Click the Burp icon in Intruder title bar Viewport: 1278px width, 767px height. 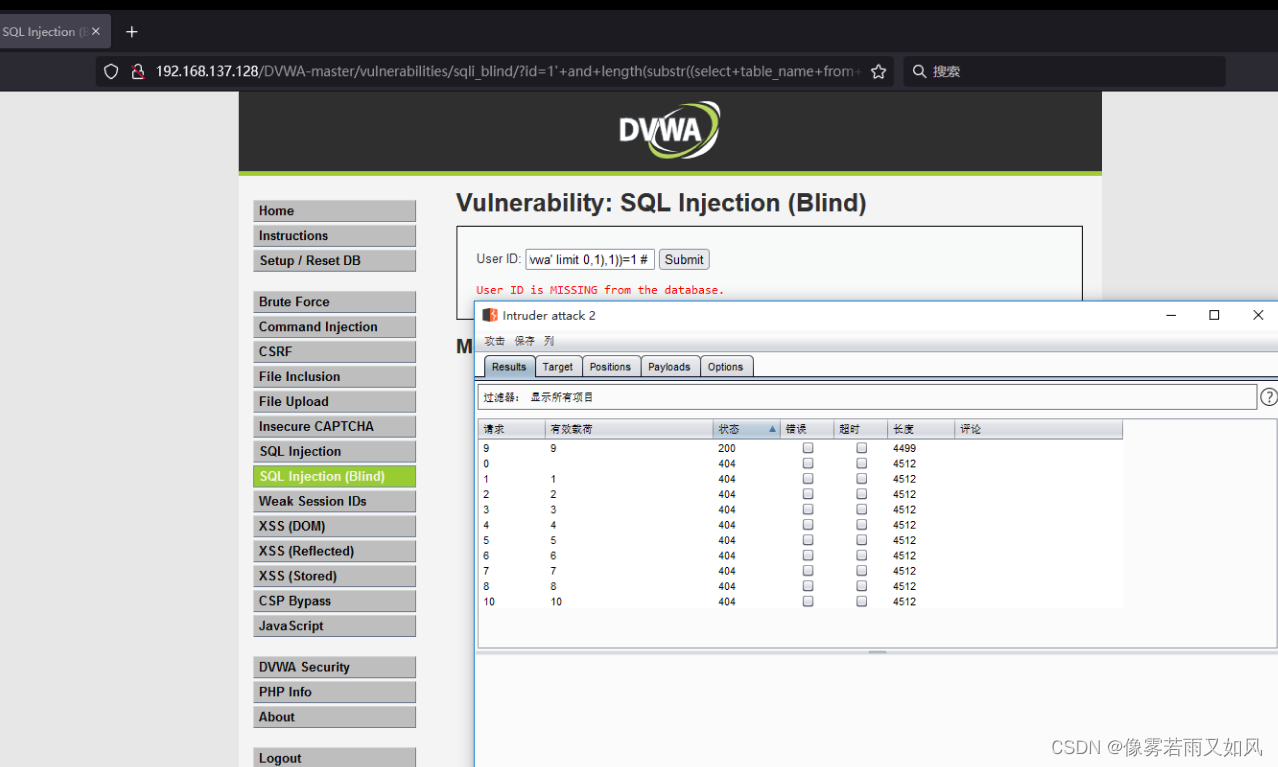[489, 315]
